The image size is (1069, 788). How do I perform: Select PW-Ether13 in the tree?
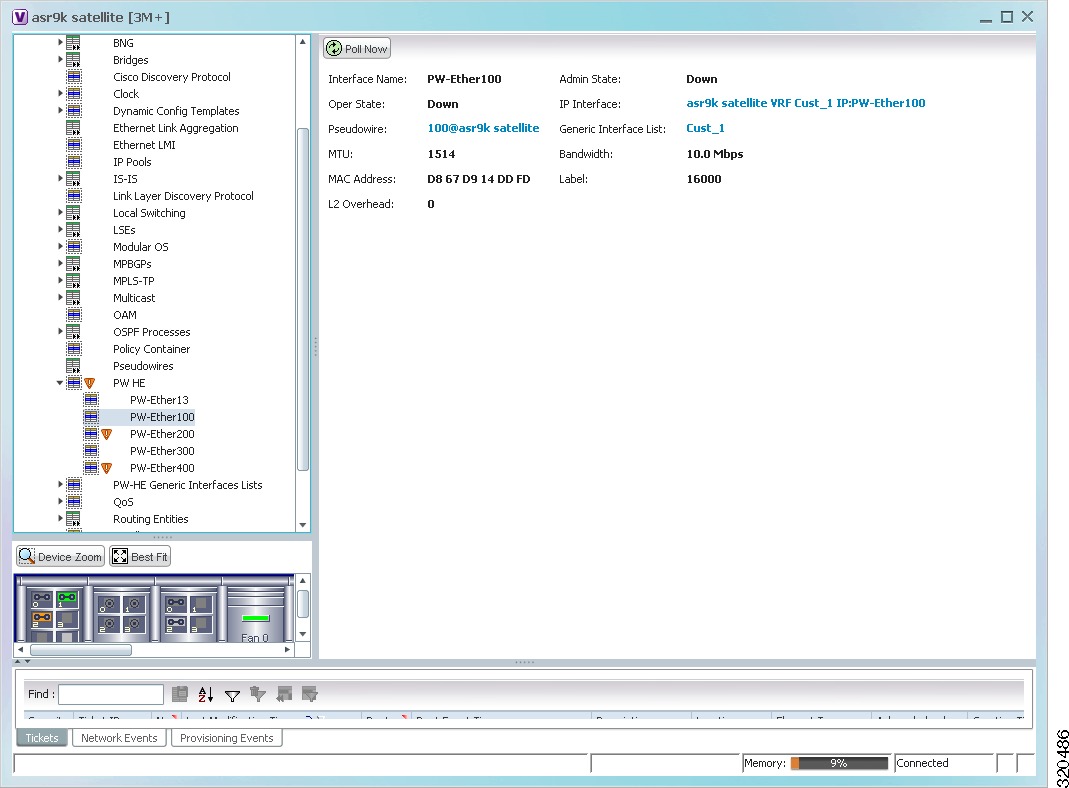(x=159, y=399)
